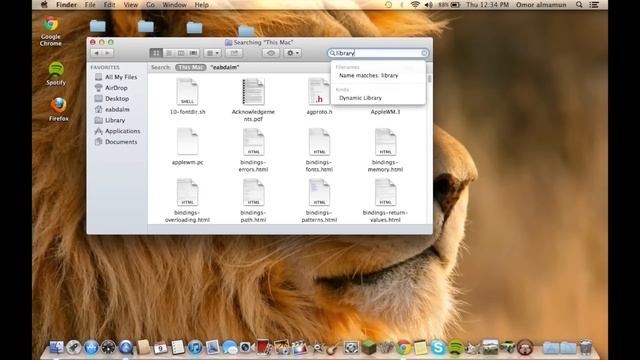Viewport: 640px width, 360px height.
Task: Click the volume icon in menu bar
Action: point(429,5)
